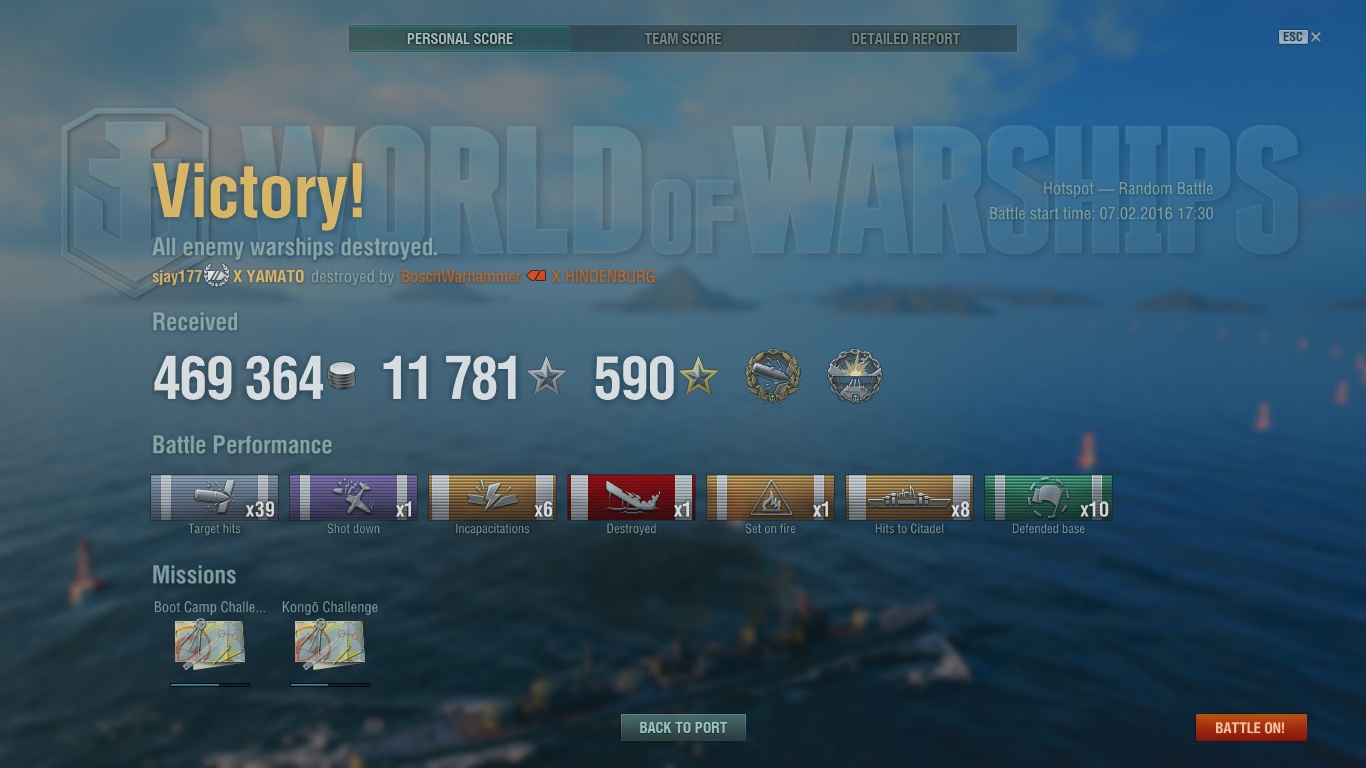Select the Hits to Citadel ribbon

909,497
